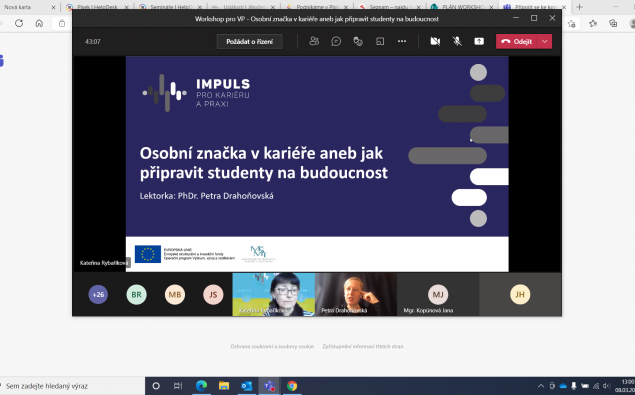Click the 'Požádat o řízení' button

[249, 41]
